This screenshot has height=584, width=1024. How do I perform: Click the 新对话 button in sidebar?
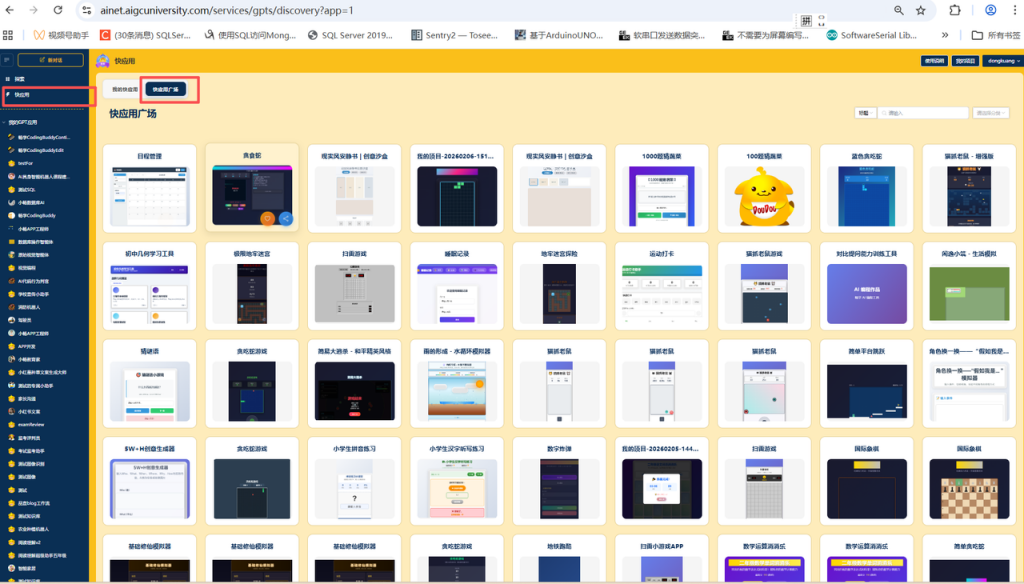[55, 60]
